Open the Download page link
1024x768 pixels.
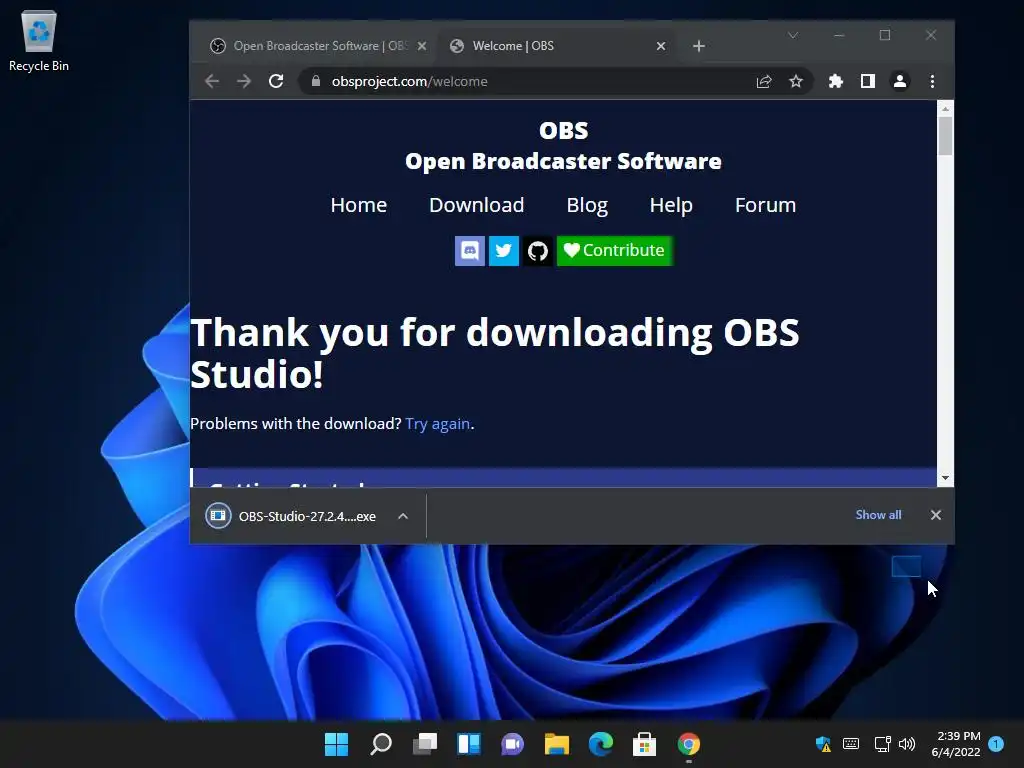476,205
